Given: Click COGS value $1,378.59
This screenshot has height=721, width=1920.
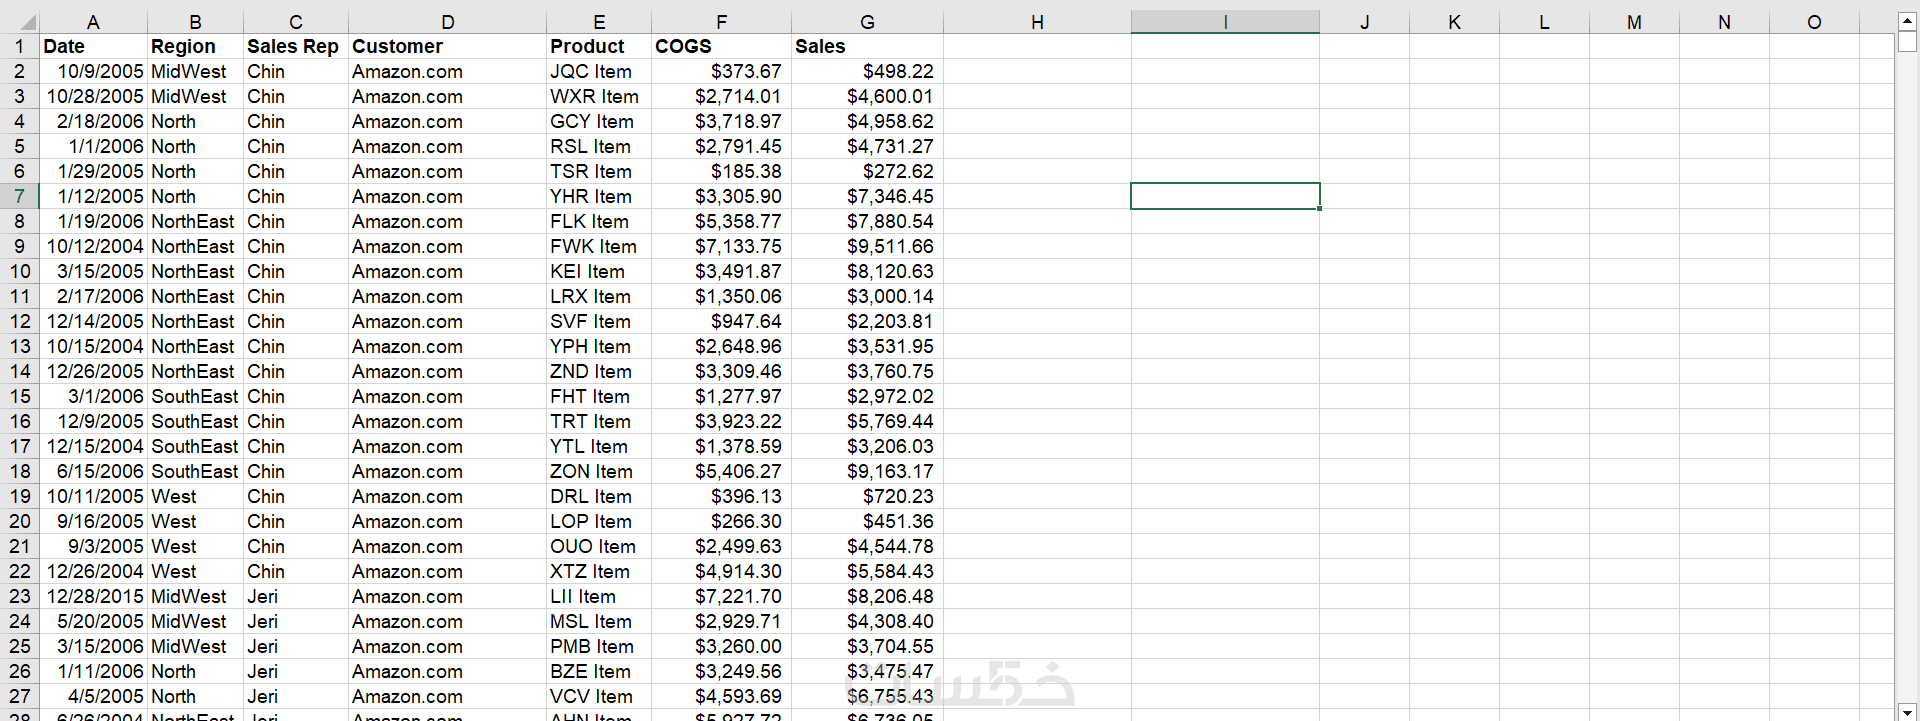Looking at the screenshot, I should 721,446.
